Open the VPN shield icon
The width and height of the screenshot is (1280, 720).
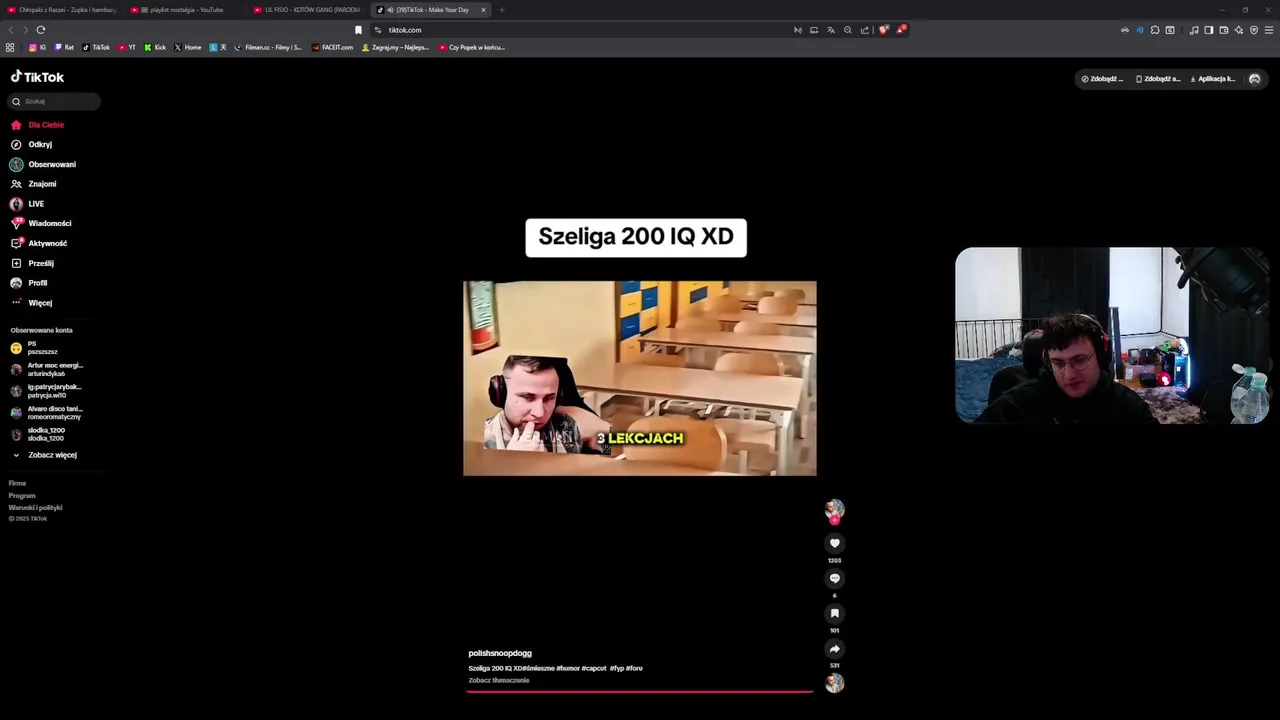coord(1254,30)
